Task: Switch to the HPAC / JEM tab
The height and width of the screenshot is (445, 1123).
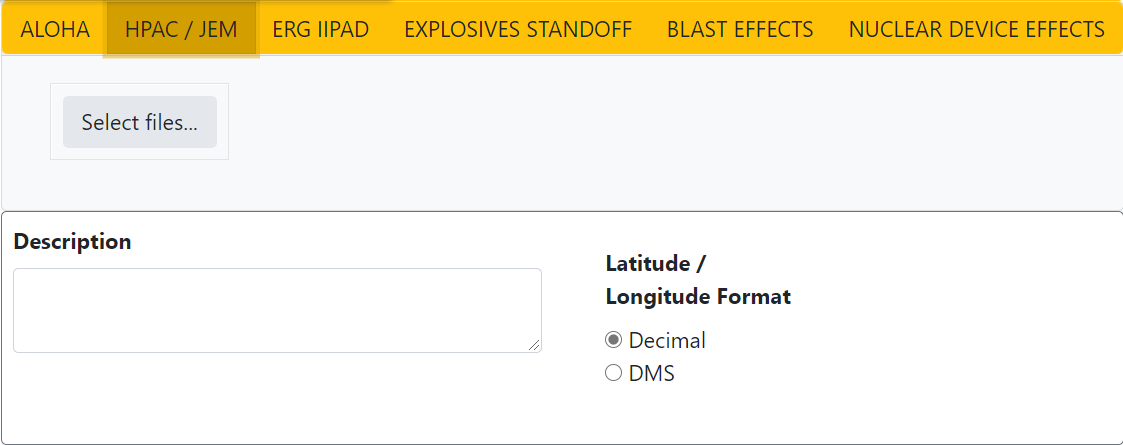Action: (x=181, y=29)
